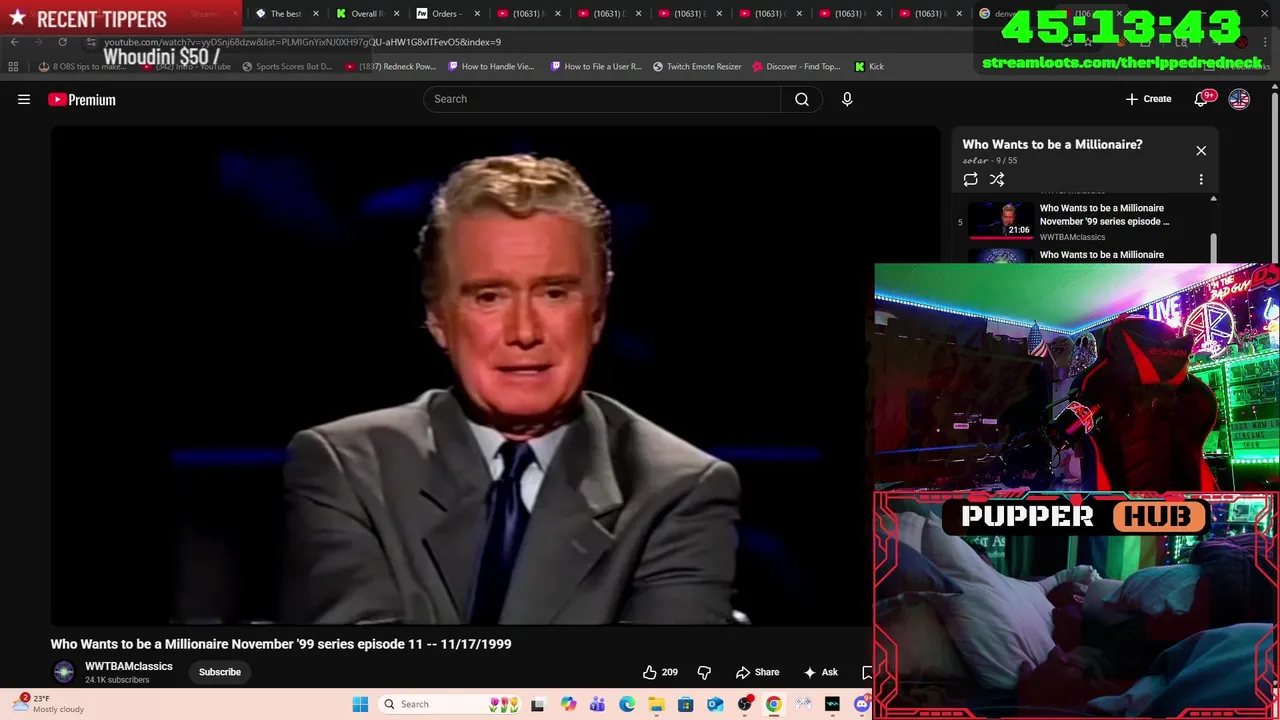
Task: Open the How to Handle Vie... bookmark
Action: click(492, 67)
